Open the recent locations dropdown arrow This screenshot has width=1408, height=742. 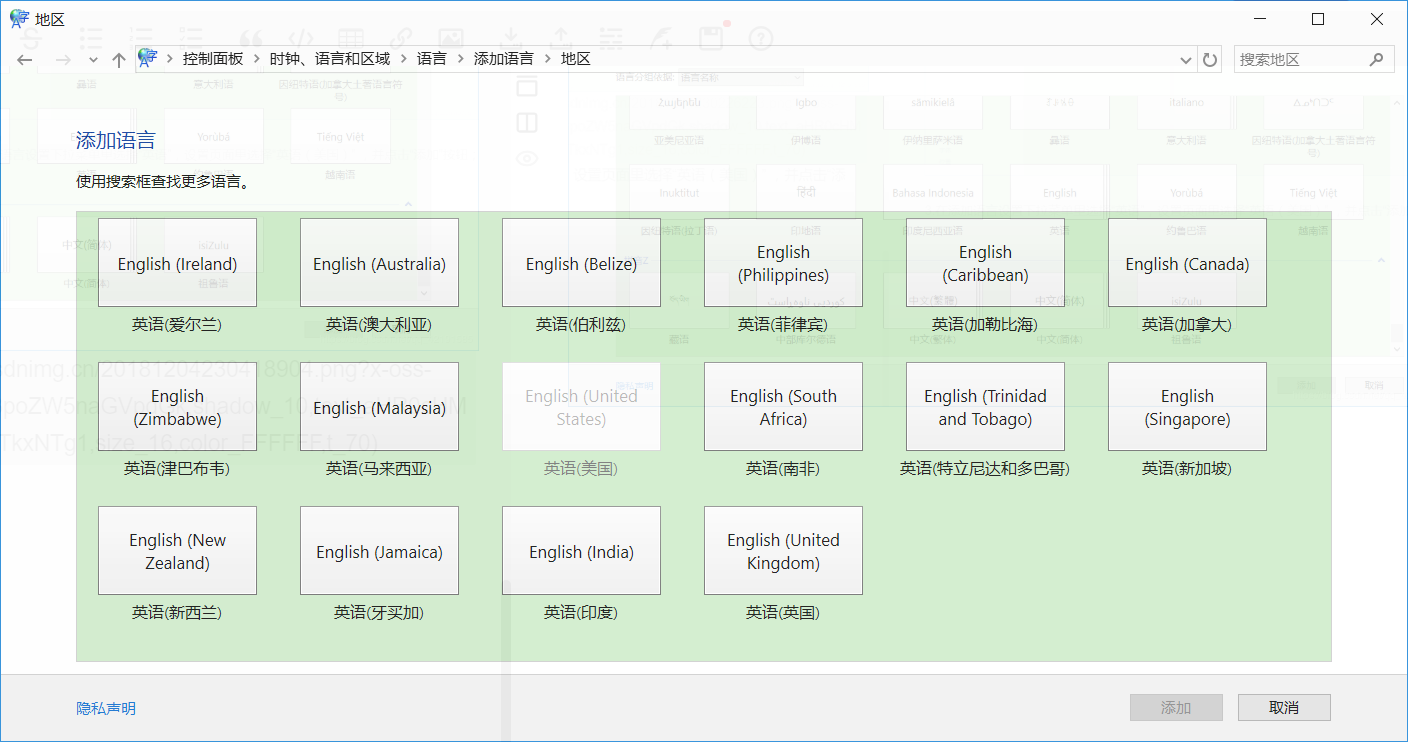[x=93, y=60]
